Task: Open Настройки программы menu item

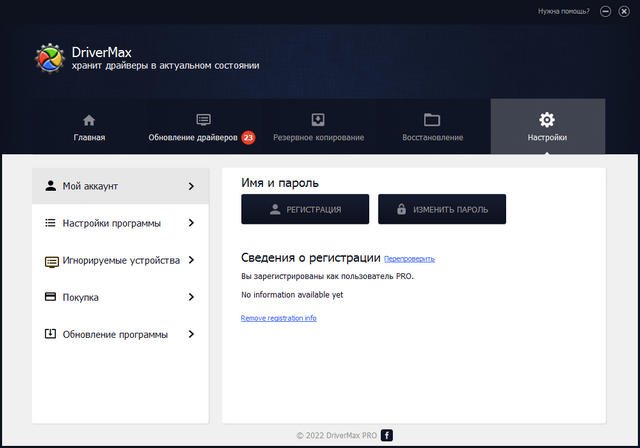Action: coord(120,223)
